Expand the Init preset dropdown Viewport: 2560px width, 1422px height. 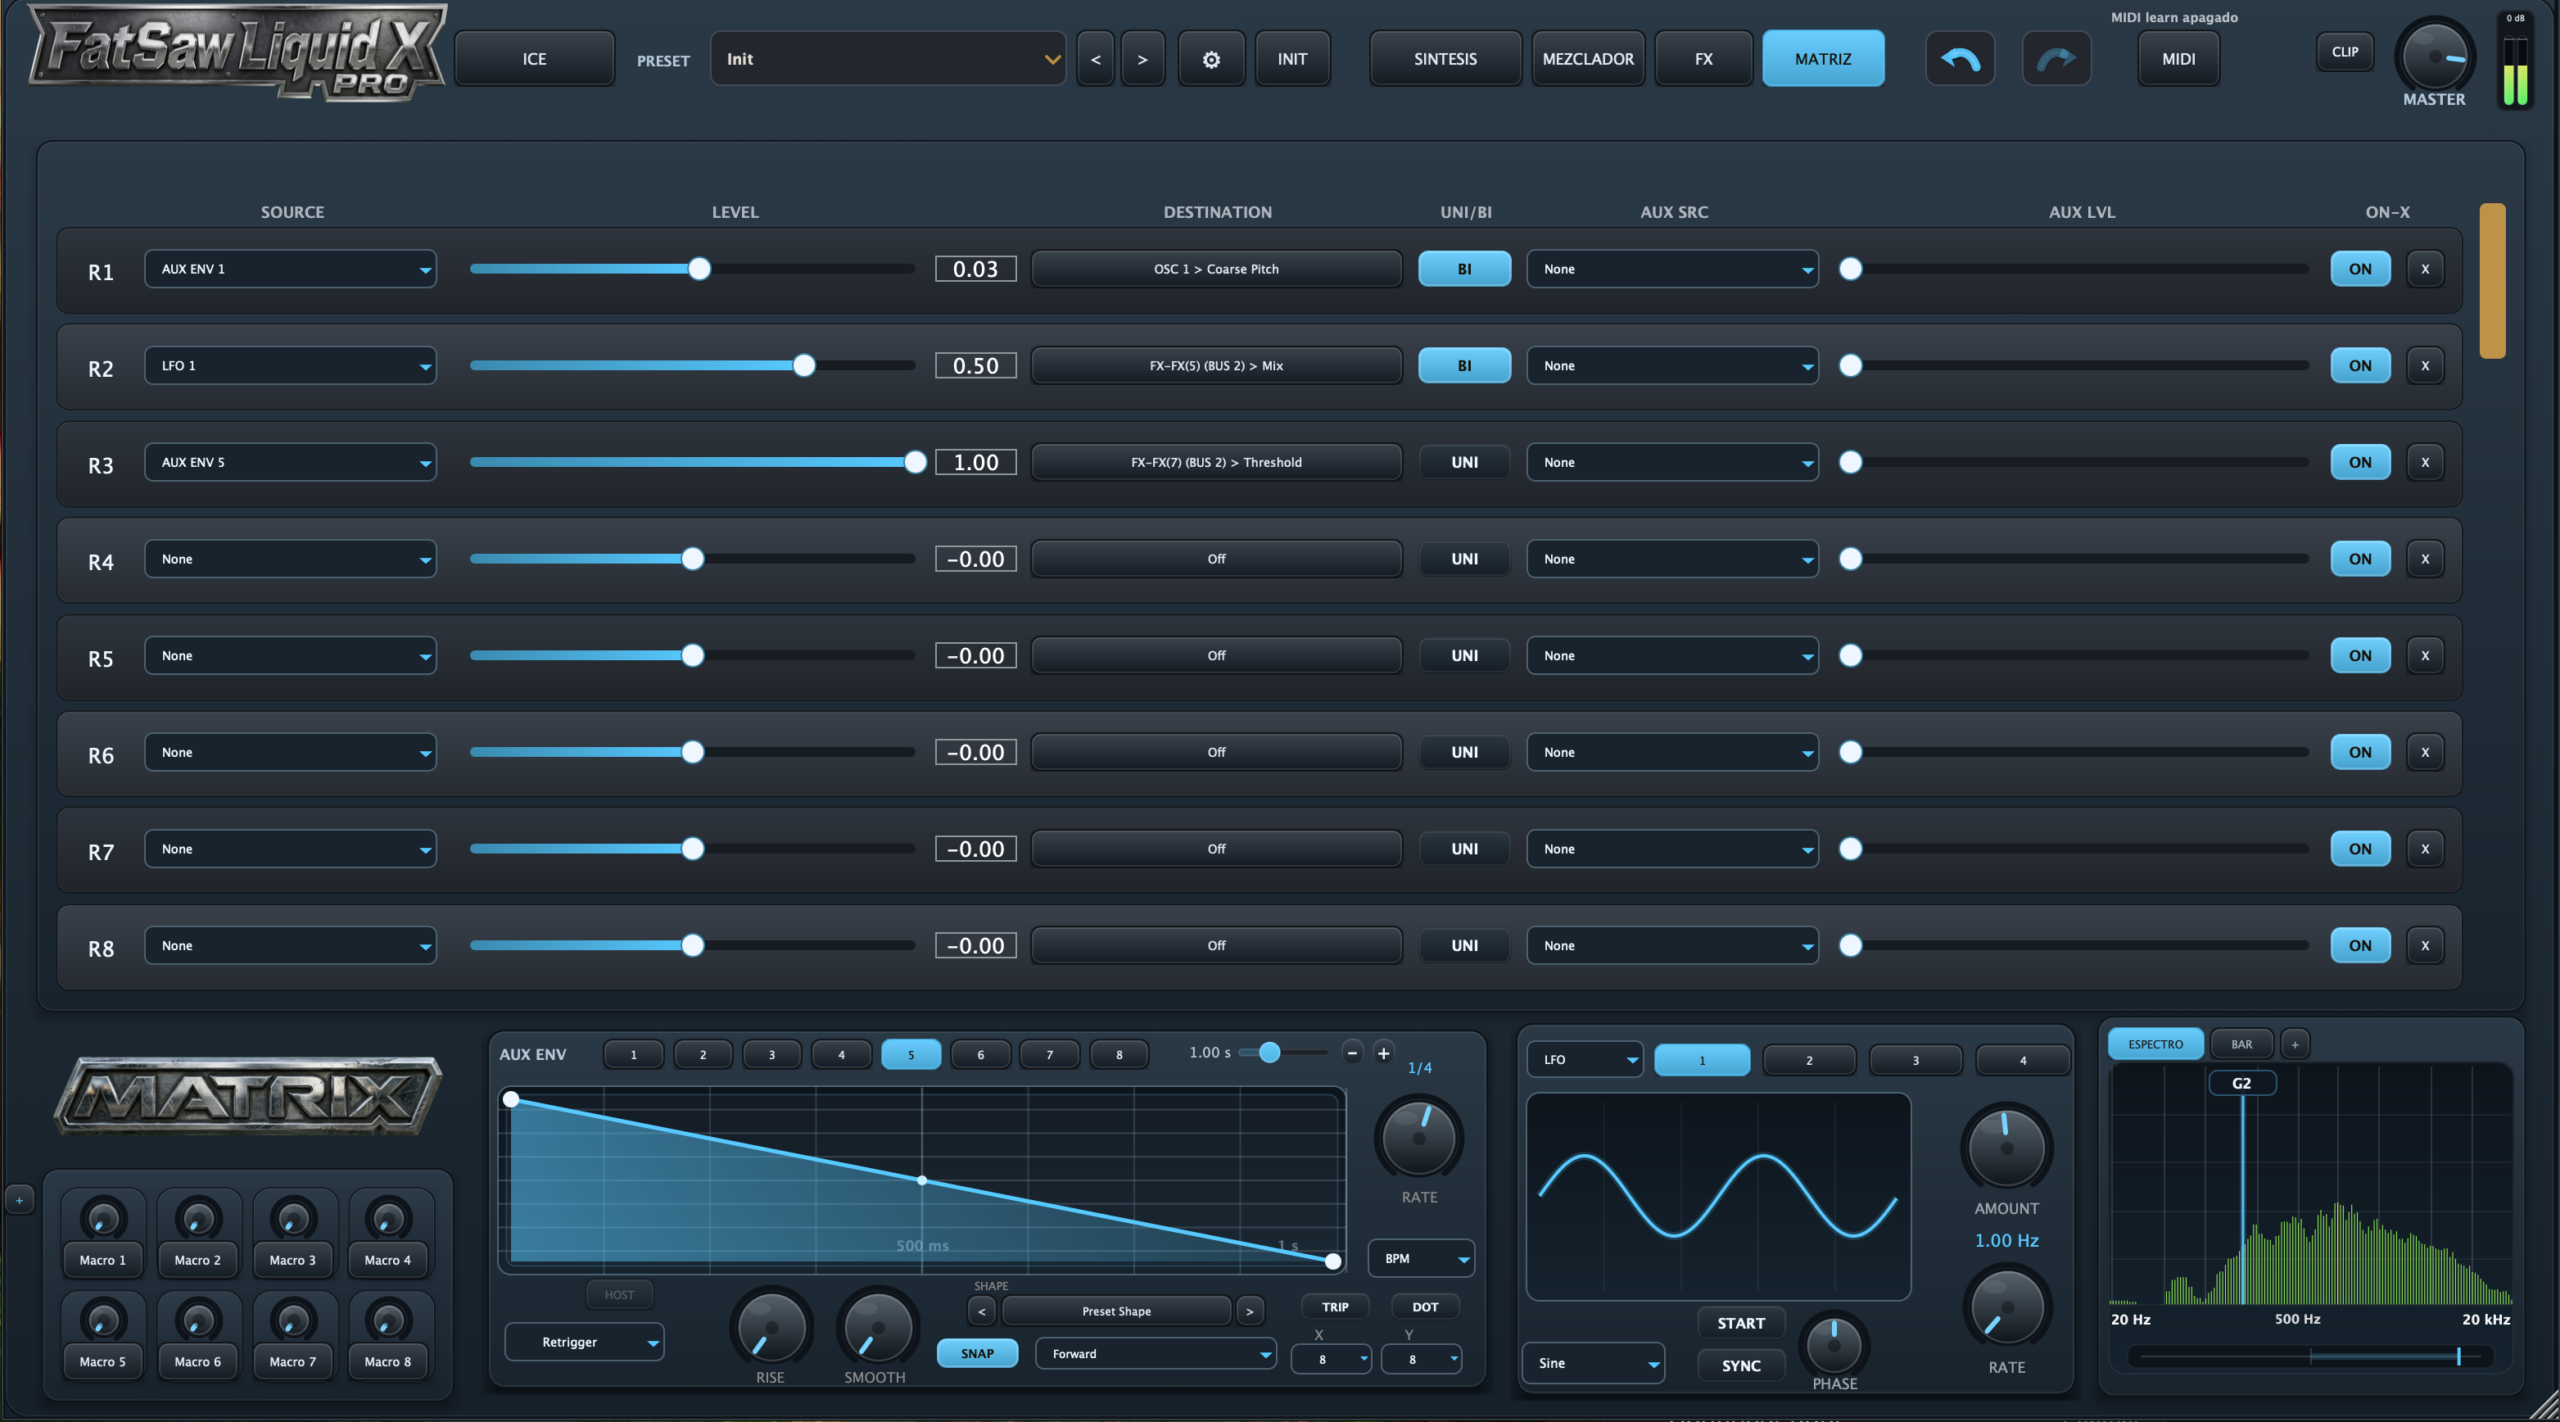(x=887, y=59)
